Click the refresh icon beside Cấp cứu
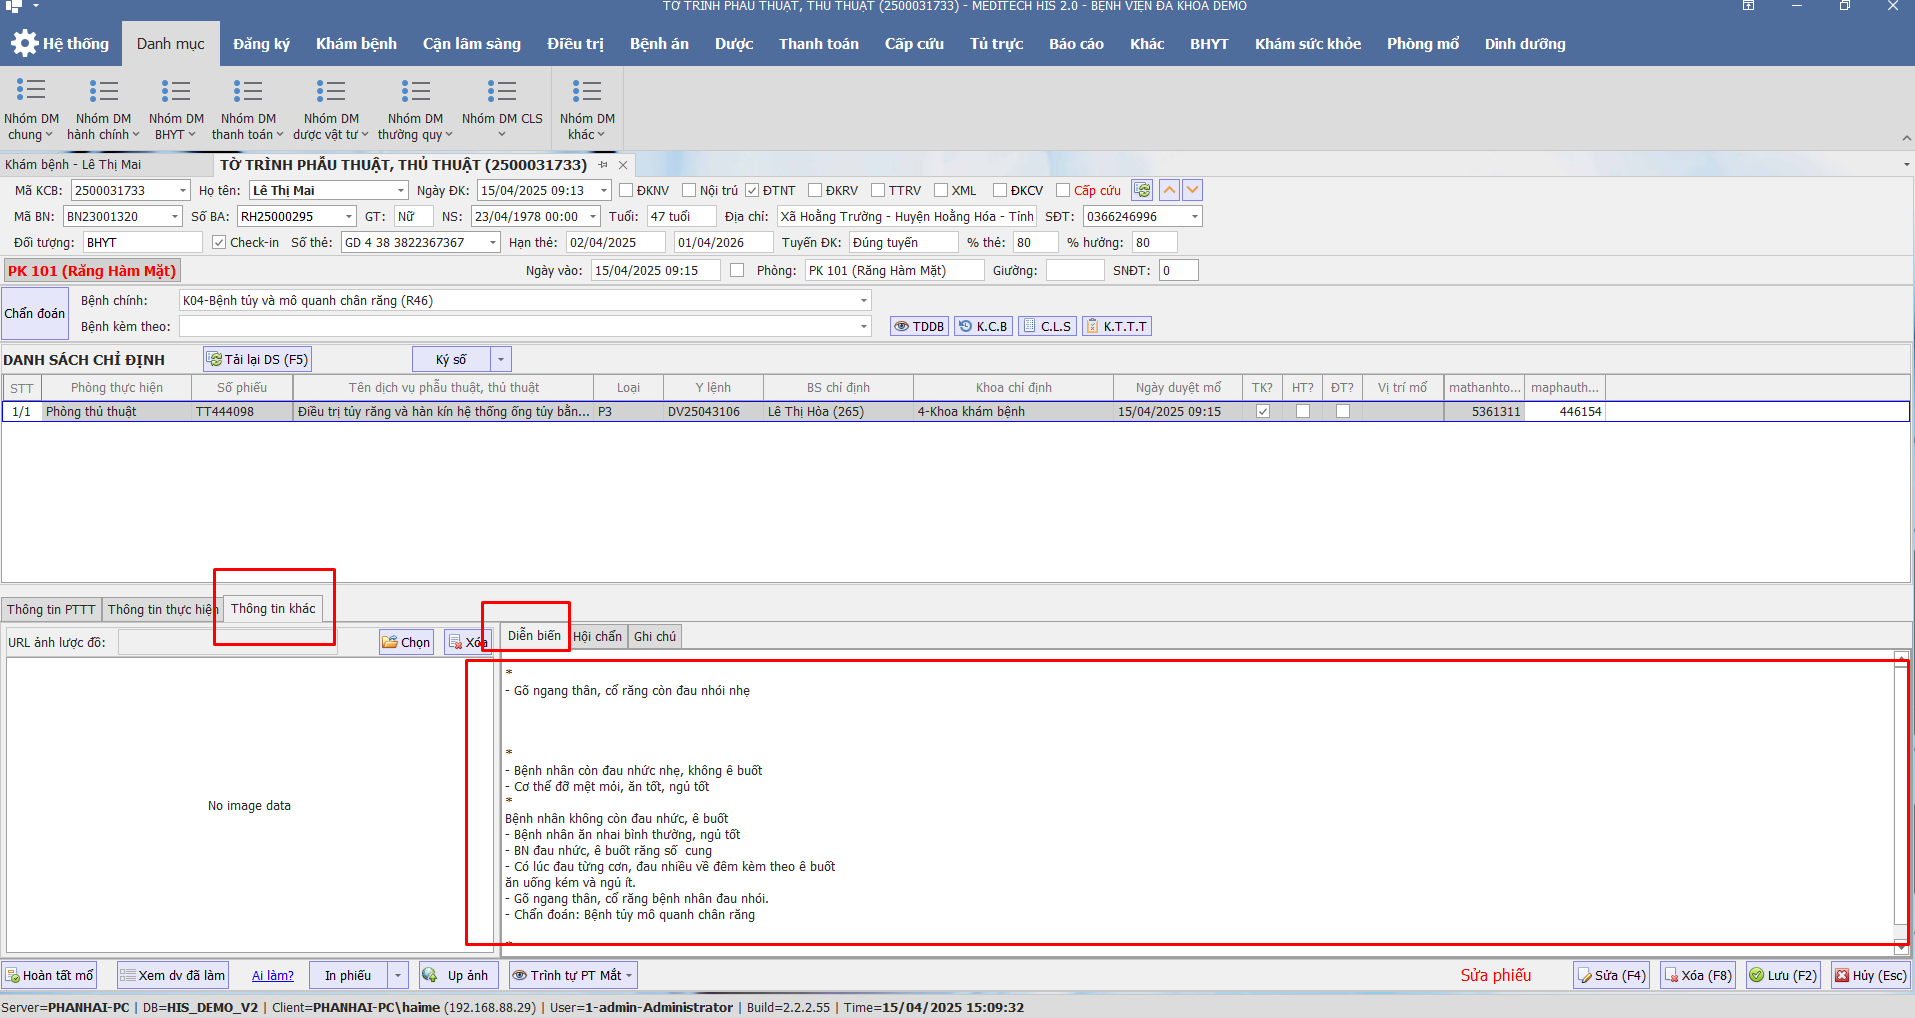Screen dimensions: 1915x1018 [x=1142, y=190]
